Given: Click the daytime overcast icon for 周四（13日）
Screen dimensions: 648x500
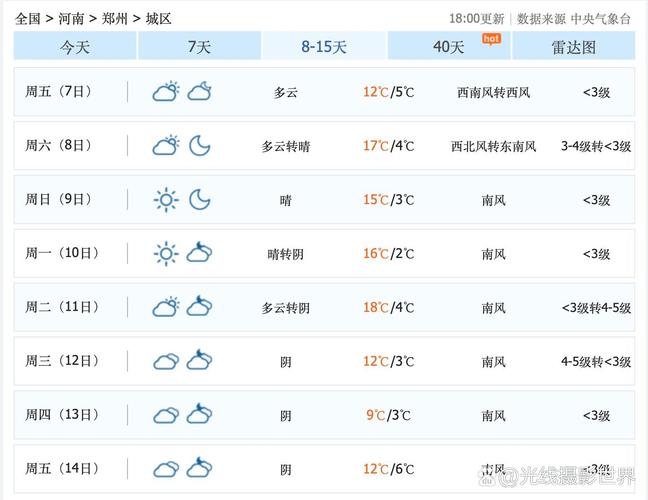Looking at the screenshot, I should pyautogui.click(x=166, y=415).
